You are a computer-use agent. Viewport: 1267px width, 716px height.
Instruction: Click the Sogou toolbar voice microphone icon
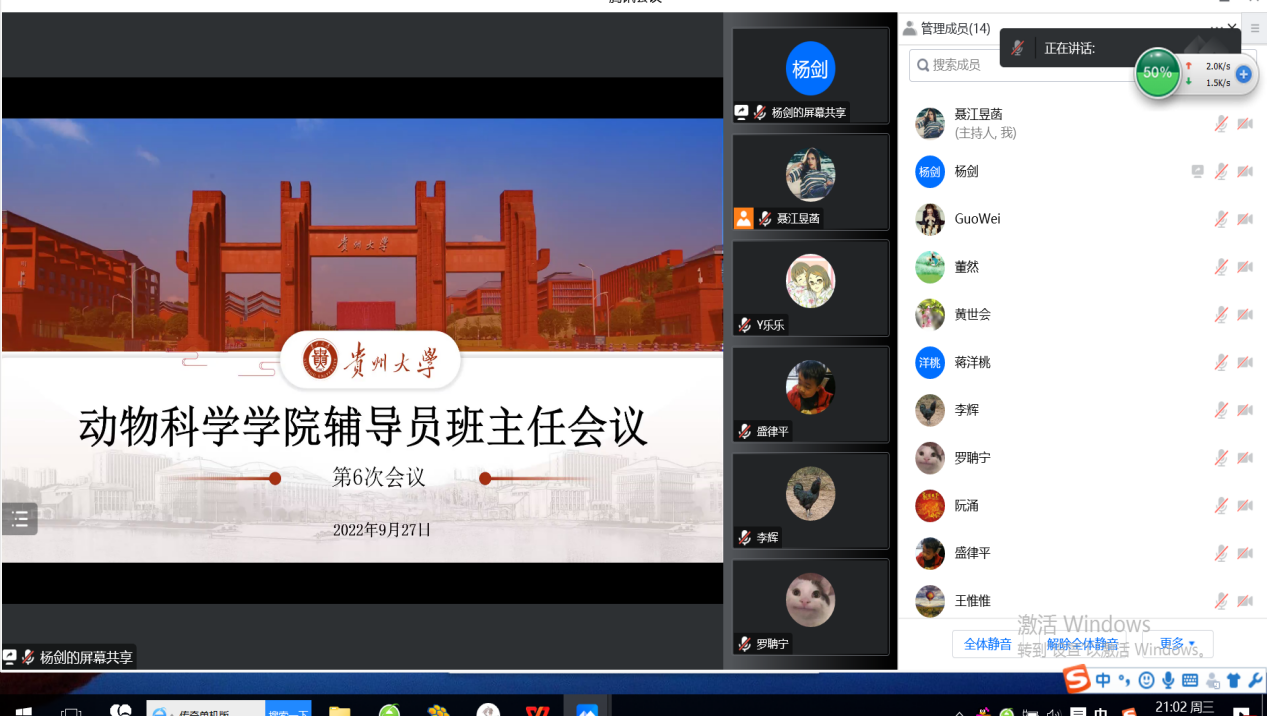click(1168, 680)
